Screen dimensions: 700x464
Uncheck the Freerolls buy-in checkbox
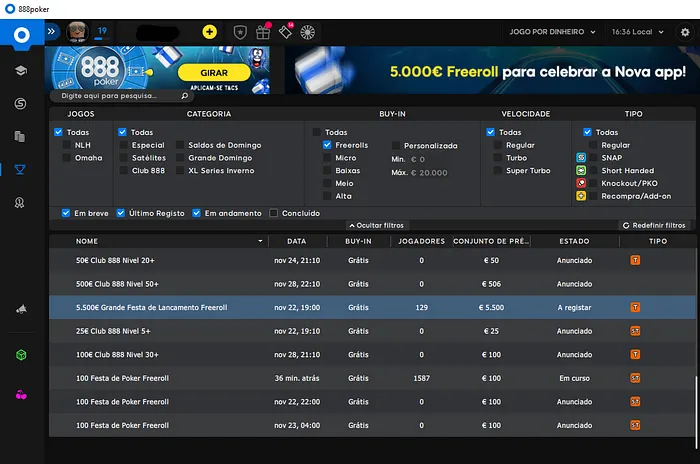click(x=327, y=145)
